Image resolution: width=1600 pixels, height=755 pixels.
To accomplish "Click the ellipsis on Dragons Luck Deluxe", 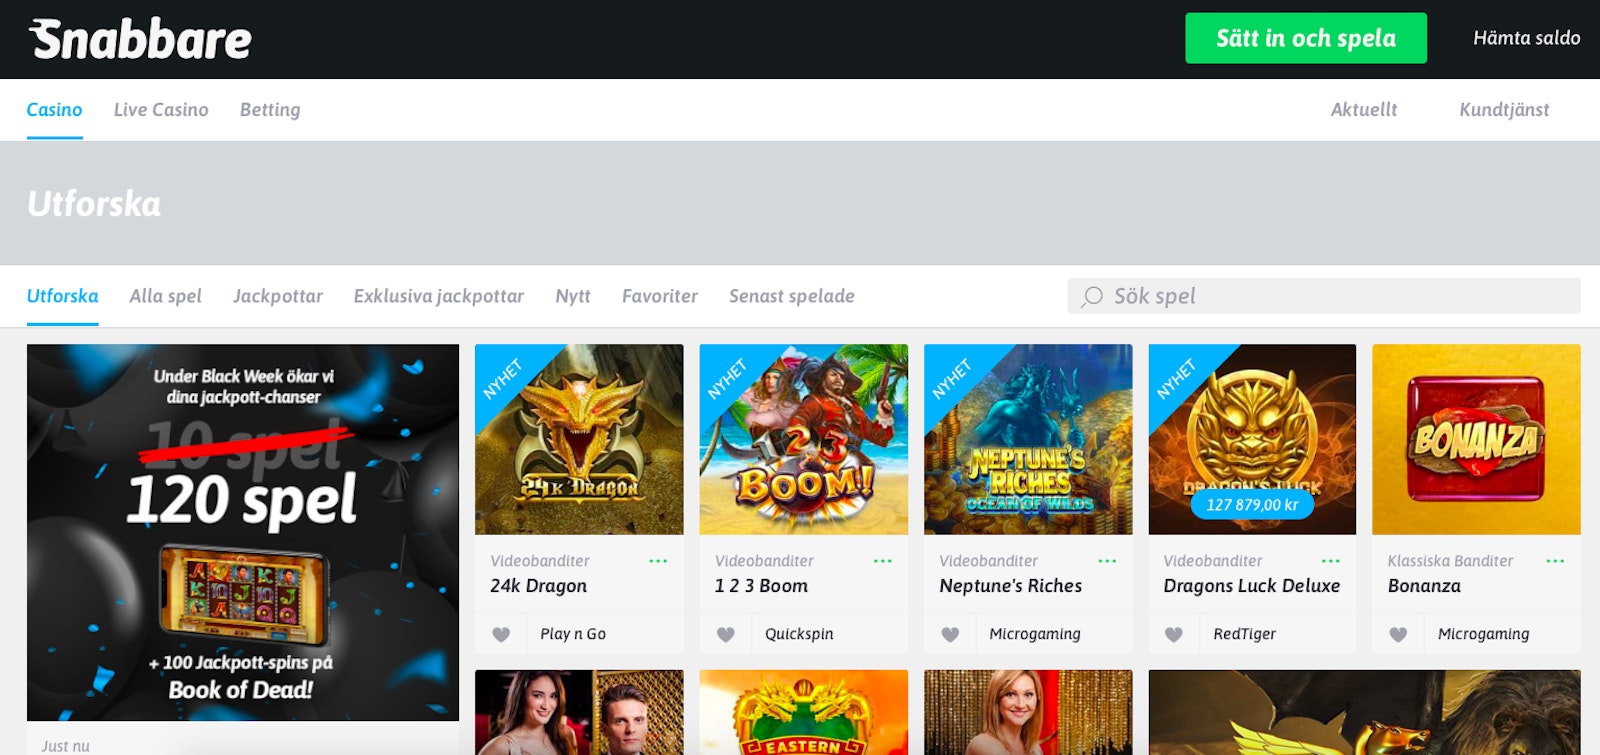I will click(x=1331, y=561).
